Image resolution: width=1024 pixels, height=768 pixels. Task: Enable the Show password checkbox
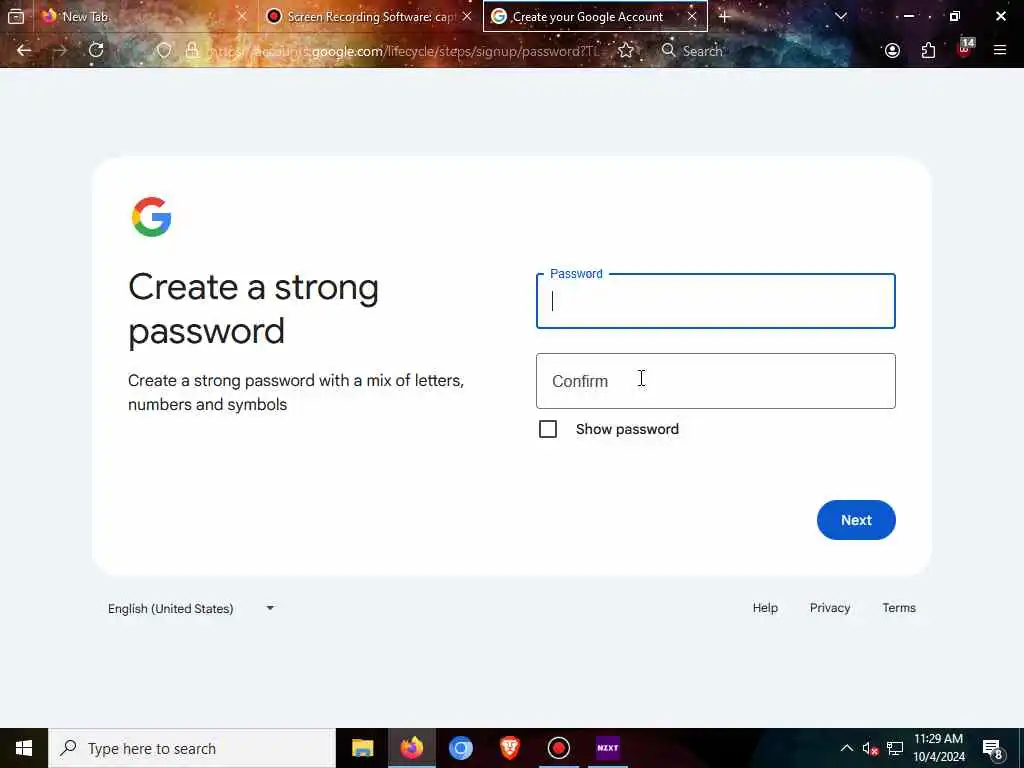pos(548,429)
